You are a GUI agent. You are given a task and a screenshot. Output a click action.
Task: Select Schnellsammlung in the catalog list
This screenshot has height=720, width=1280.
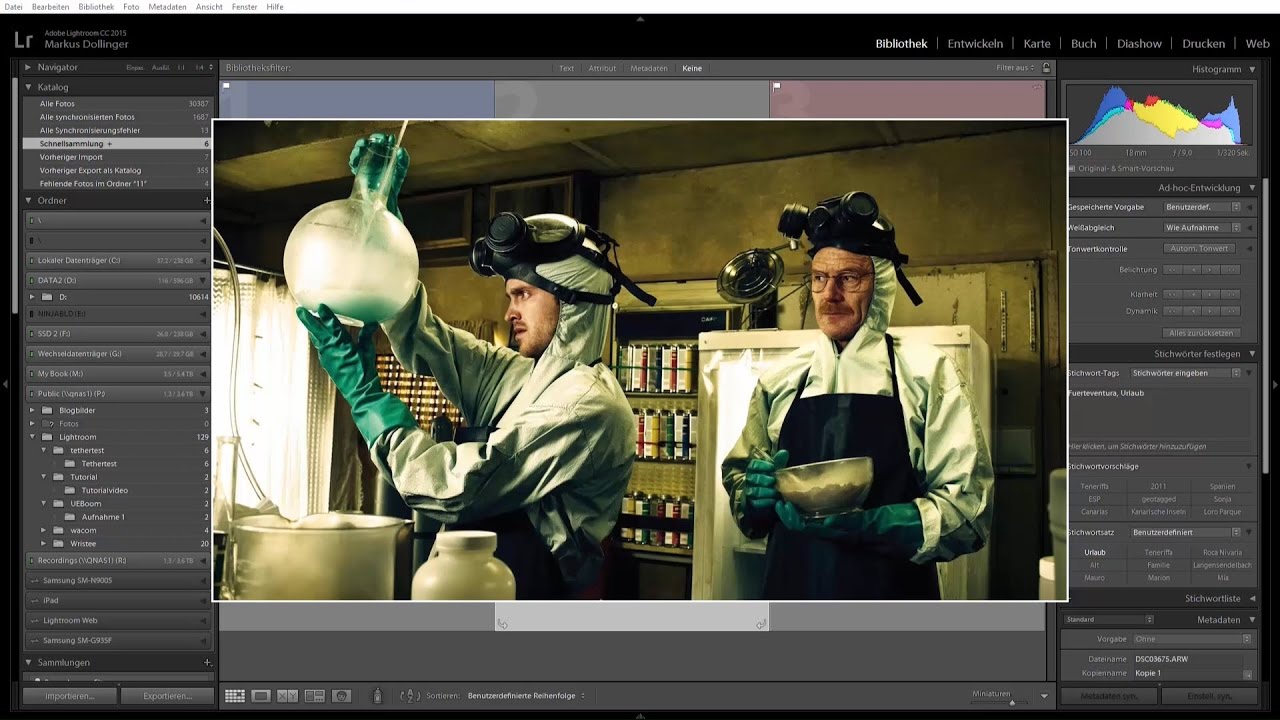tap(117, 144)
